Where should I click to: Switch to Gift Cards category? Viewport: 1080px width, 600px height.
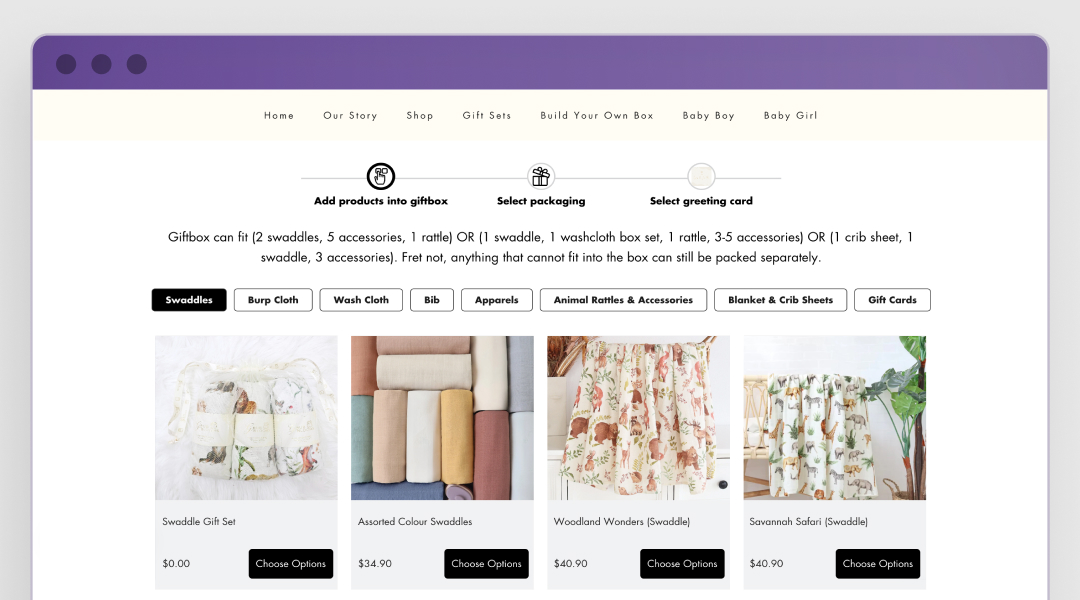(893, 300)
